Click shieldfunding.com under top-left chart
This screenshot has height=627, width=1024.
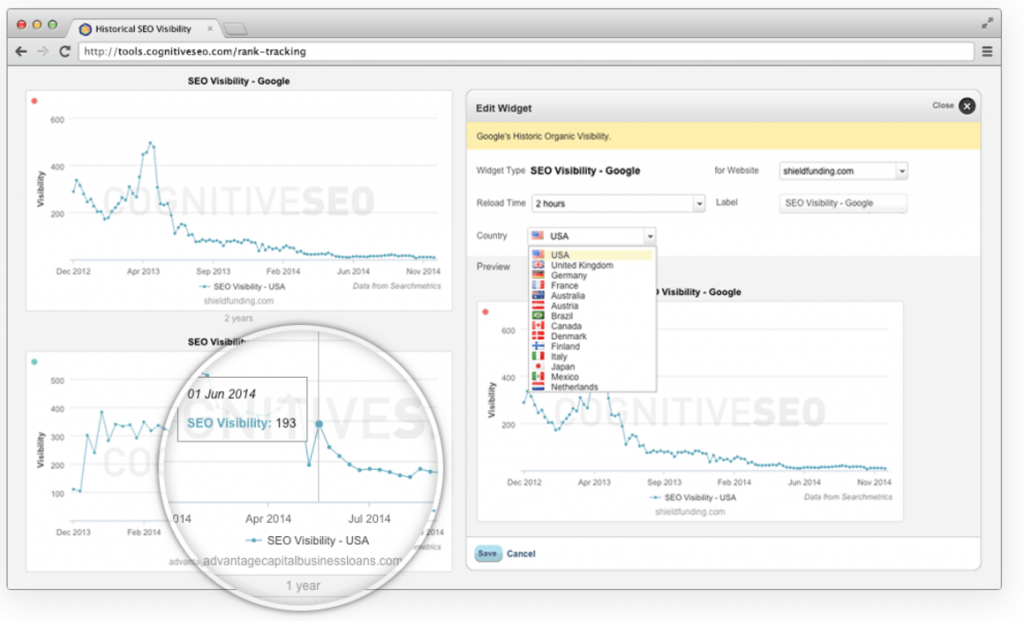tap(238, 301)
